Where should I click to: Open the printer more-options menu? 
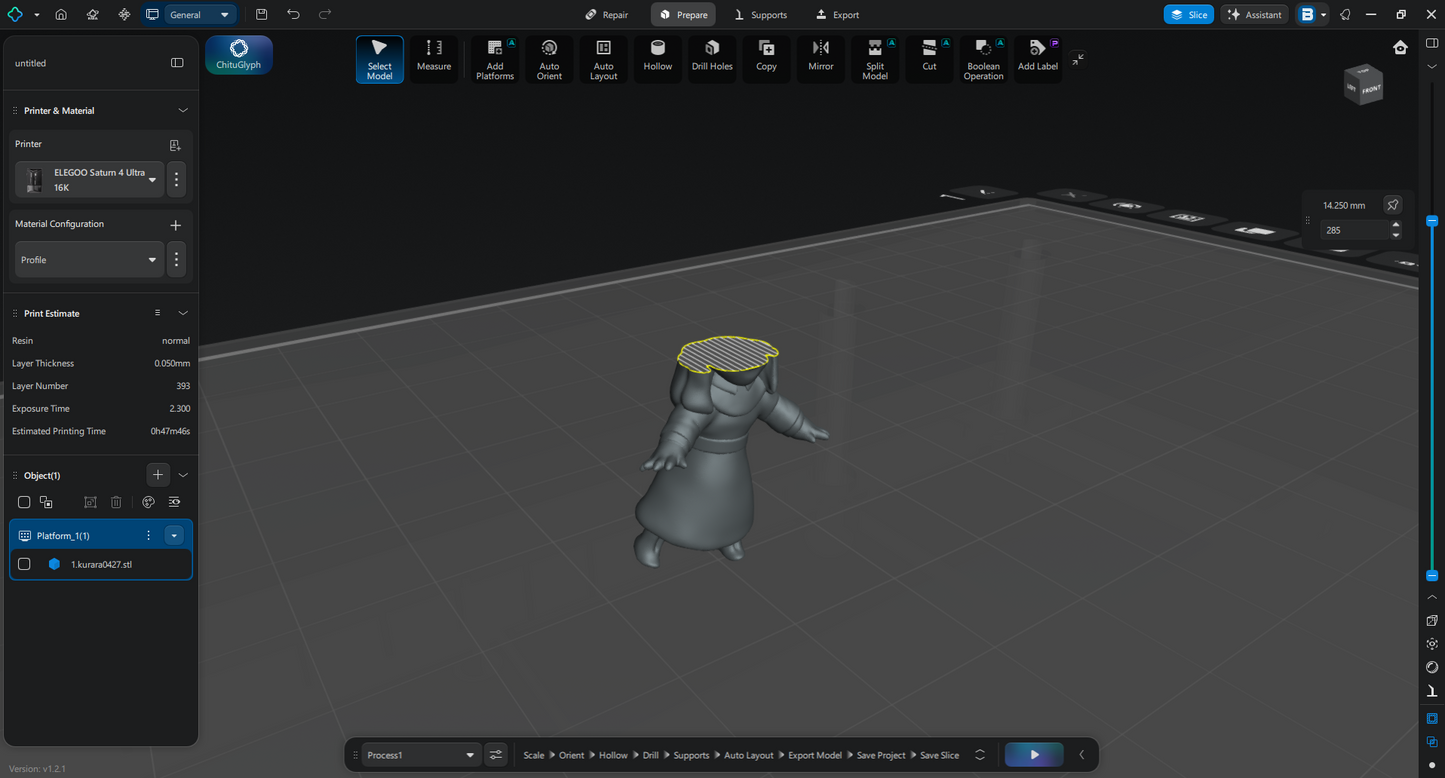click(176, 180)
